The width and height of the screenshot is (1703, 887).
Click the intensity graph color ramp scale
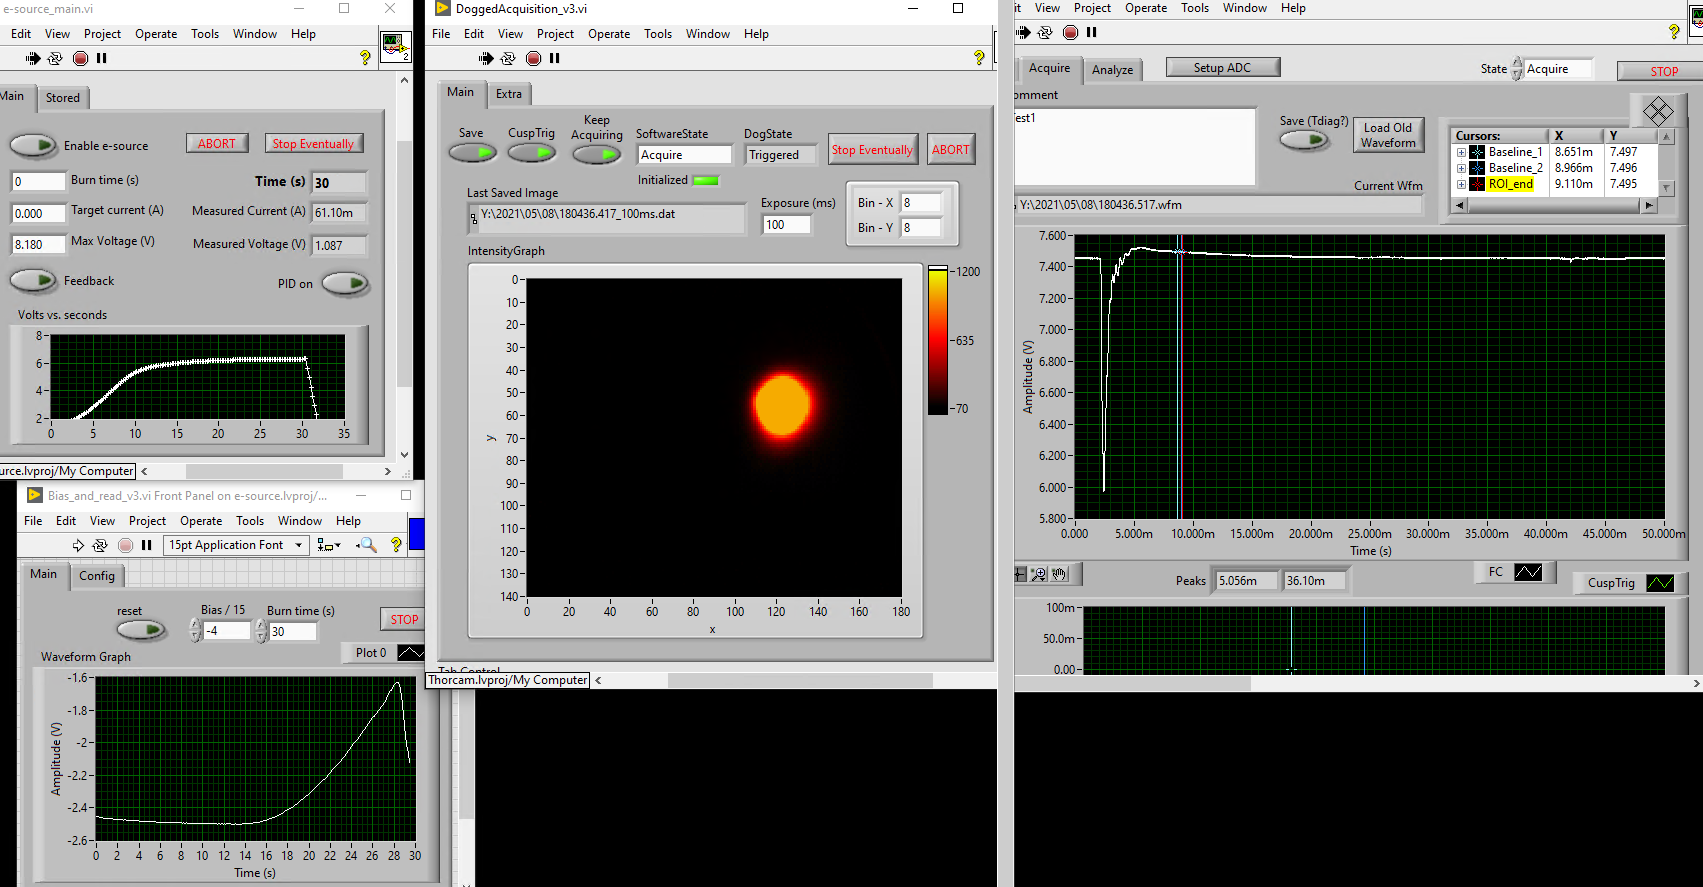[x=938, y=340]
